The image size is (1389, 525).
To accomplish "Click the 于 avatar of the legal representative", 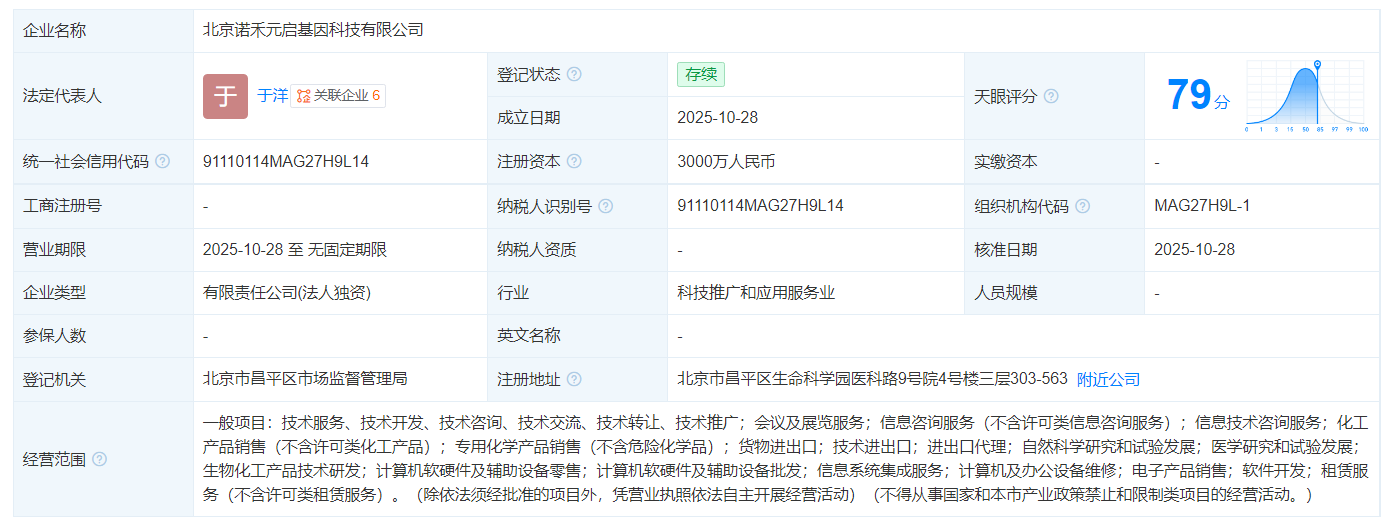I will pyautogui.click(x=225, y=96).
